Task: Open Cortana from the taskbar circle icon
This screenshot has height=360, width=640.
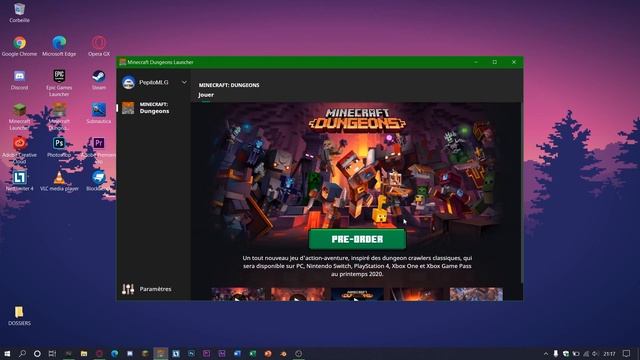Action: click(x=37, y=353)
